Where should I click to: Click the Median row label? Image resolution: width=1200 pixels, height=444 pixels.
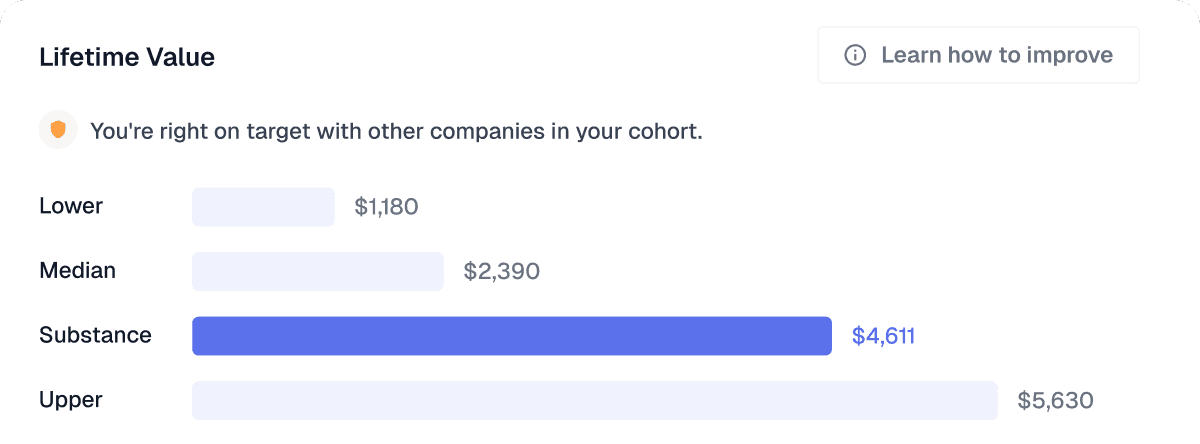[77, 270]
